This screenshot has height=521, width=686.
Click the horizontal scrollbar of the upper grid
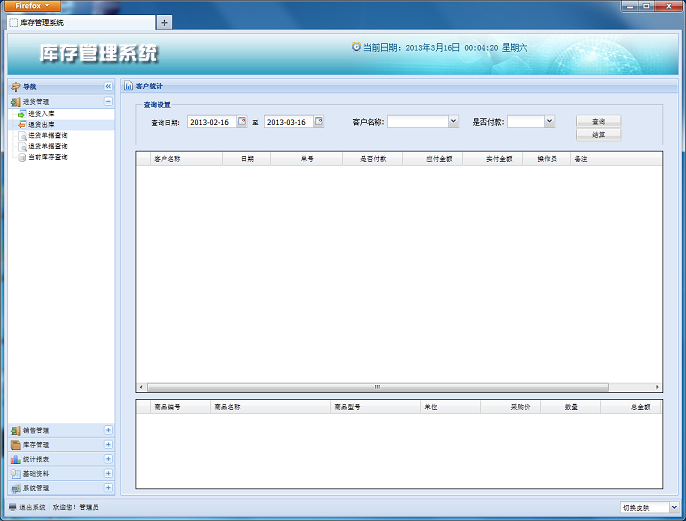378,387
